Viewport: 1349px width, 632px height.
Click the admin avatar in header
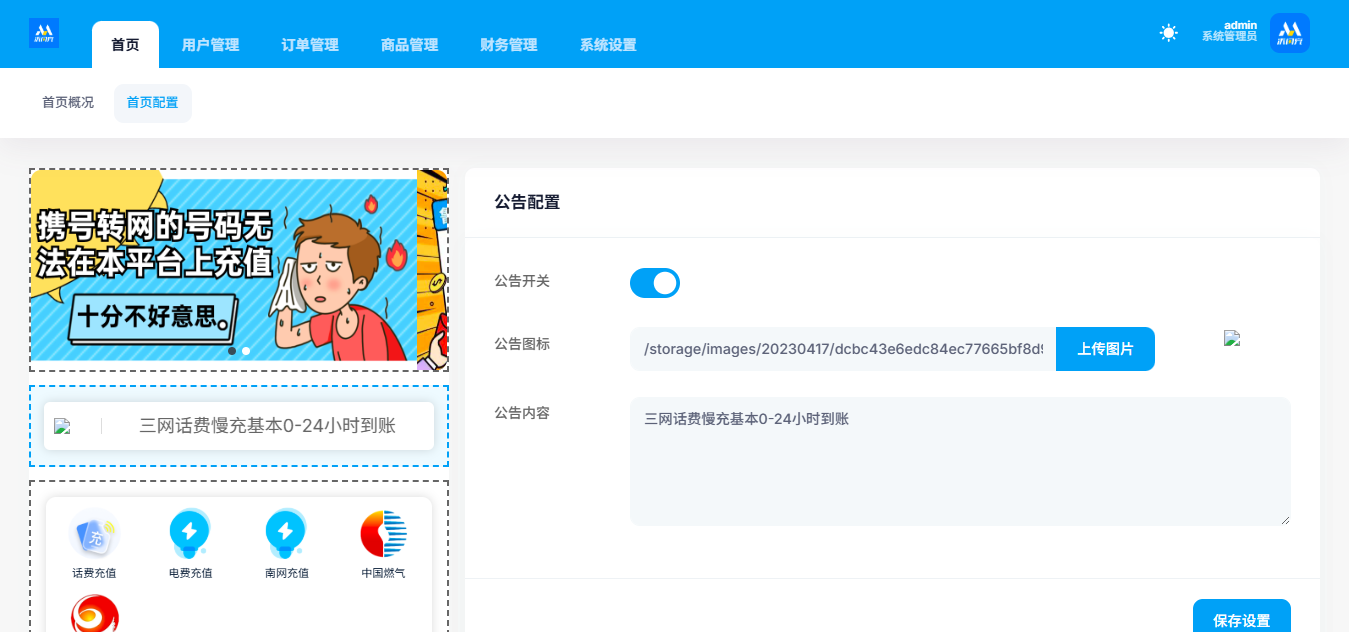1289,33
